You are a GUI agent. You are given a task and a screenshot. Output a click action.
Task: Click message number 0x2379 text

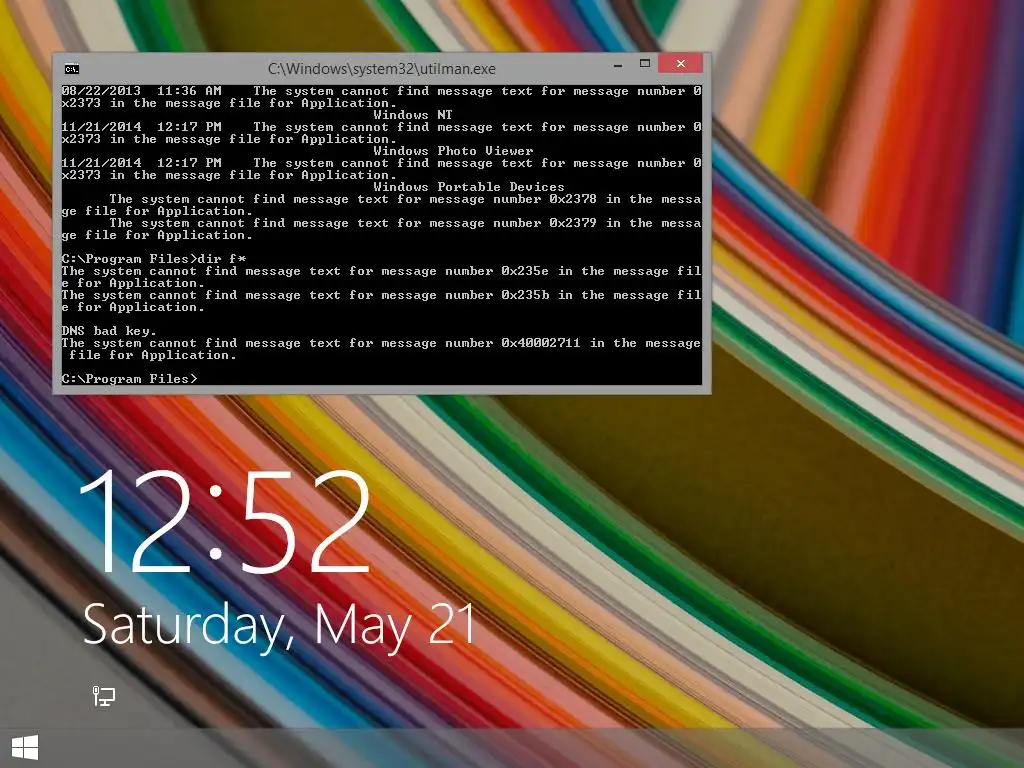tap(573, 223)
